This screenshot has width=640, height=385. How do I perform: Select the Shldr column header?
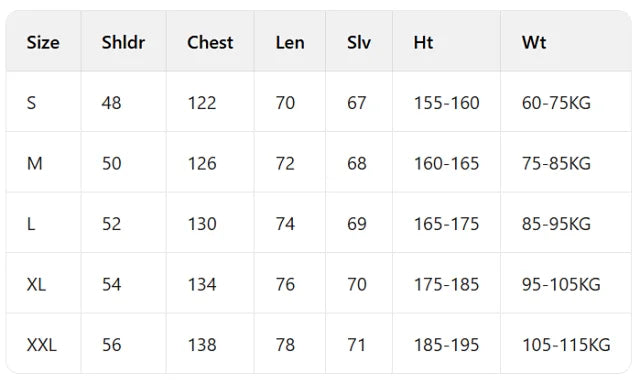click(123, 42)
